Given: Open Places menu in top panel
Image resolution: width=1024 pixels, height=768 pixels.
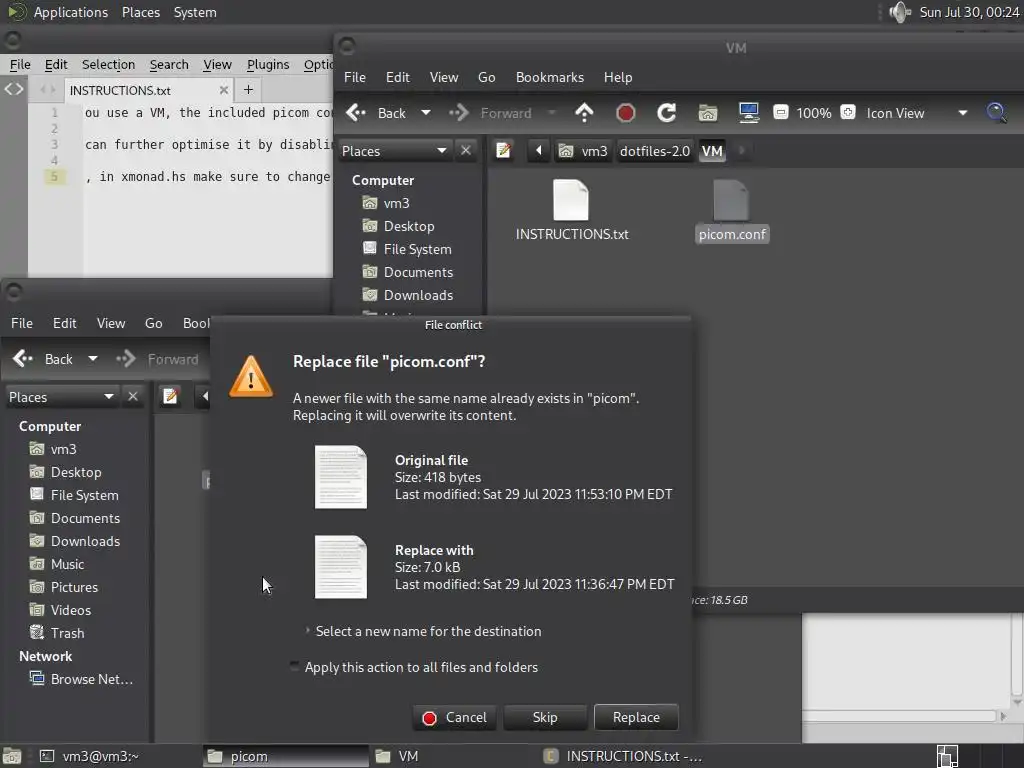Looking at the screenshot, I should point(141,12).
